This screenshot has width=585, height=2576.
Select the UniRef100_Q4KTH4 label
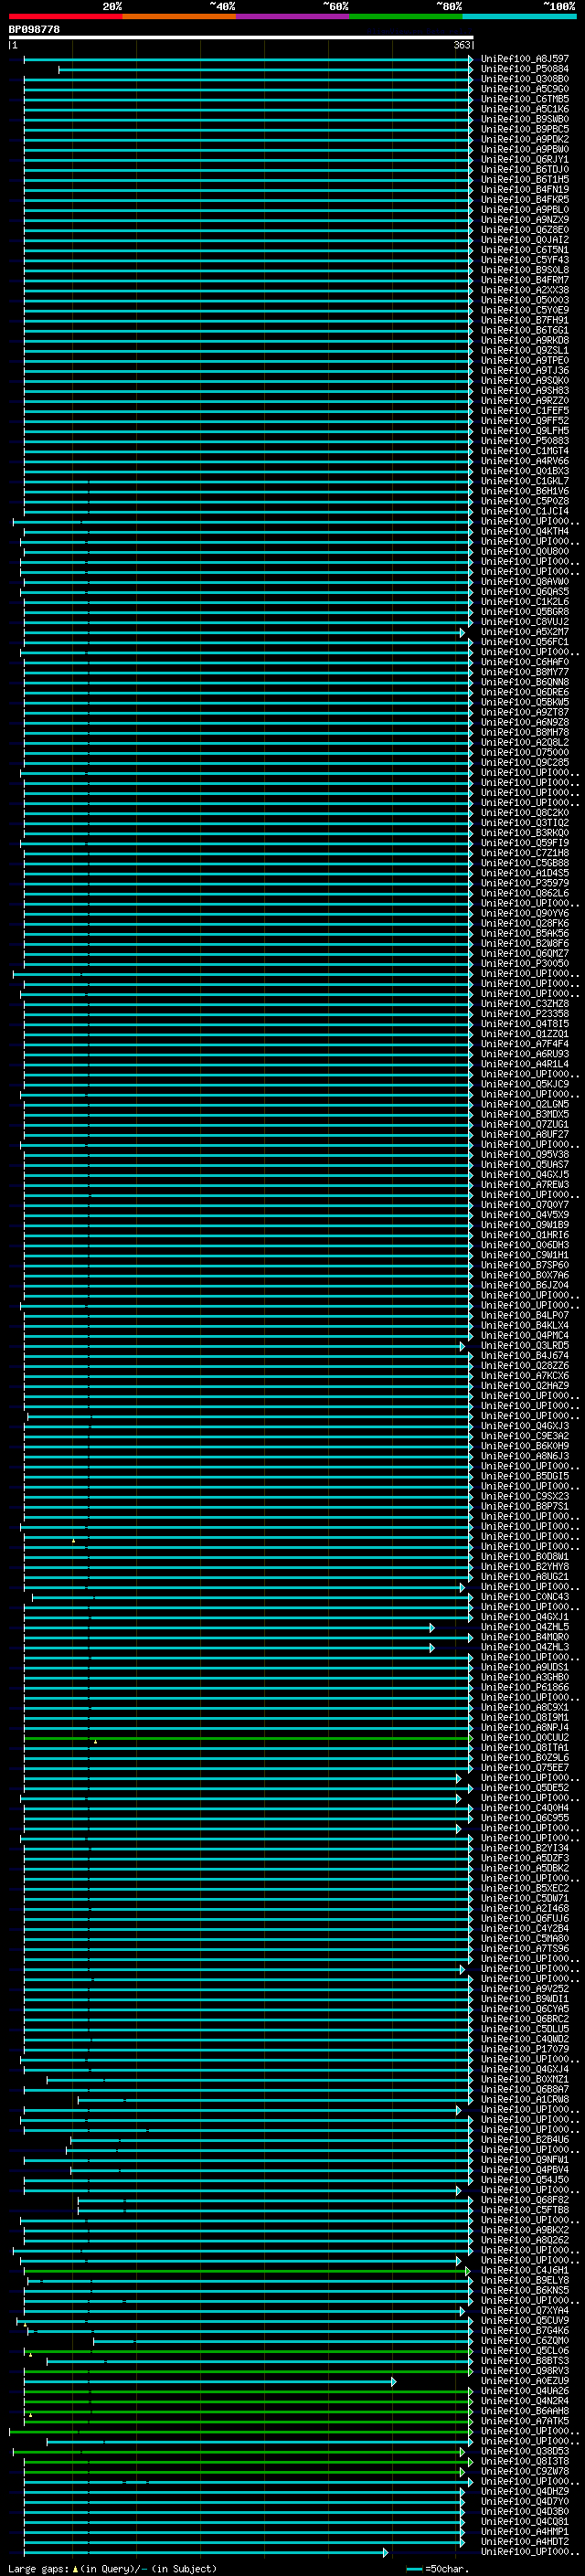click(525, 531)
